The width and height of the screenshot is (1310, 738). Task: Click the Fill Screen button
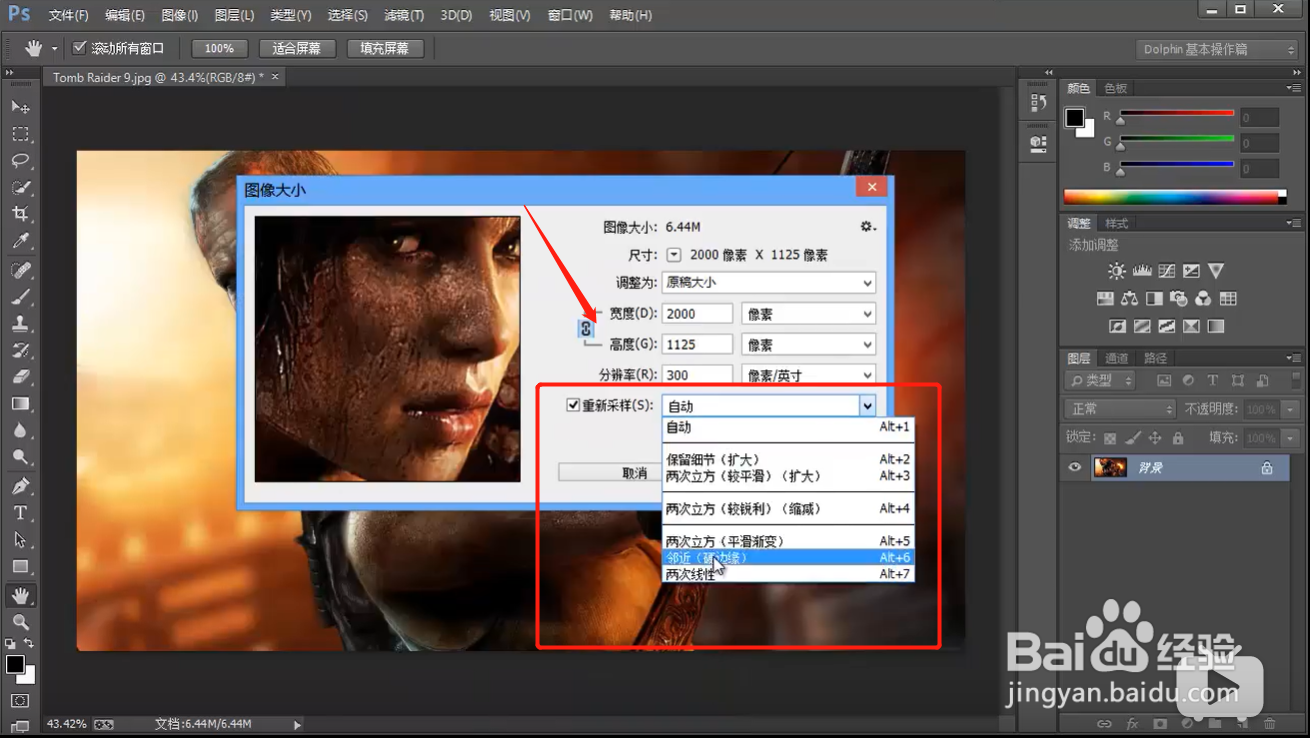[385, 48]
